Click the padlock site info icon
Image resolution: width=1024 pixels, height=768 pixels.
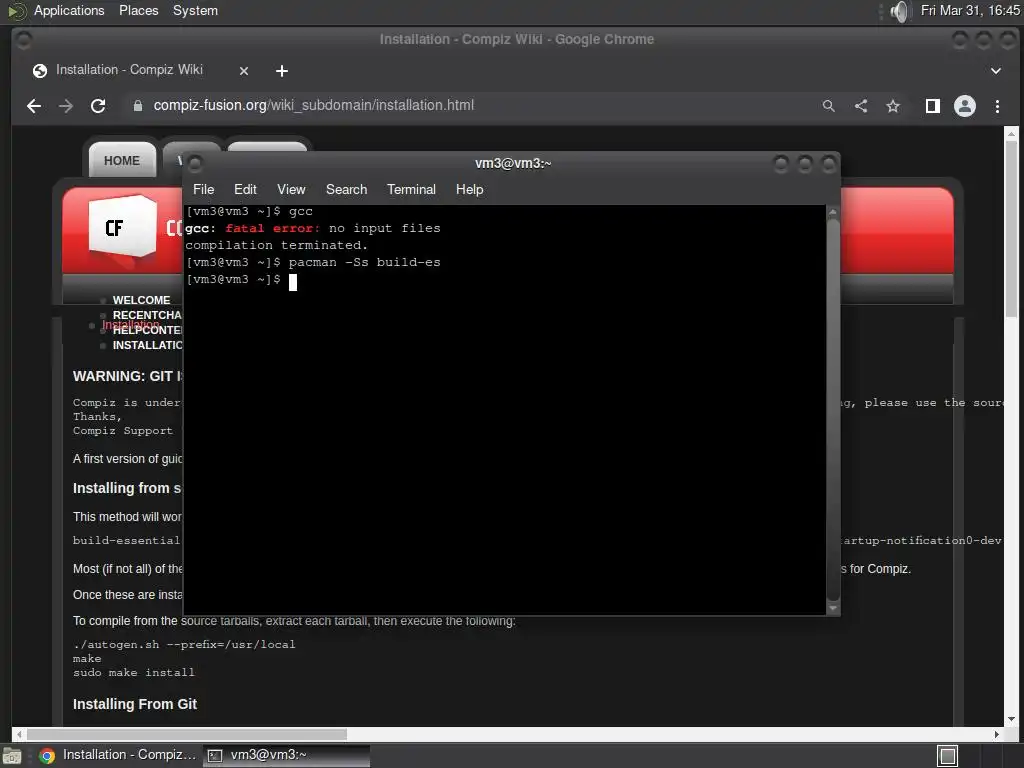tap(138, 106)
